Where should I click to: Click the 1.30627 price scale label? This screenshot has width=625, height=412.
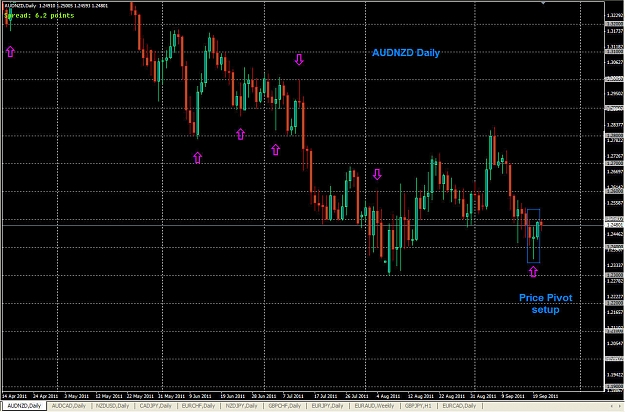click(x=615, y=63)
